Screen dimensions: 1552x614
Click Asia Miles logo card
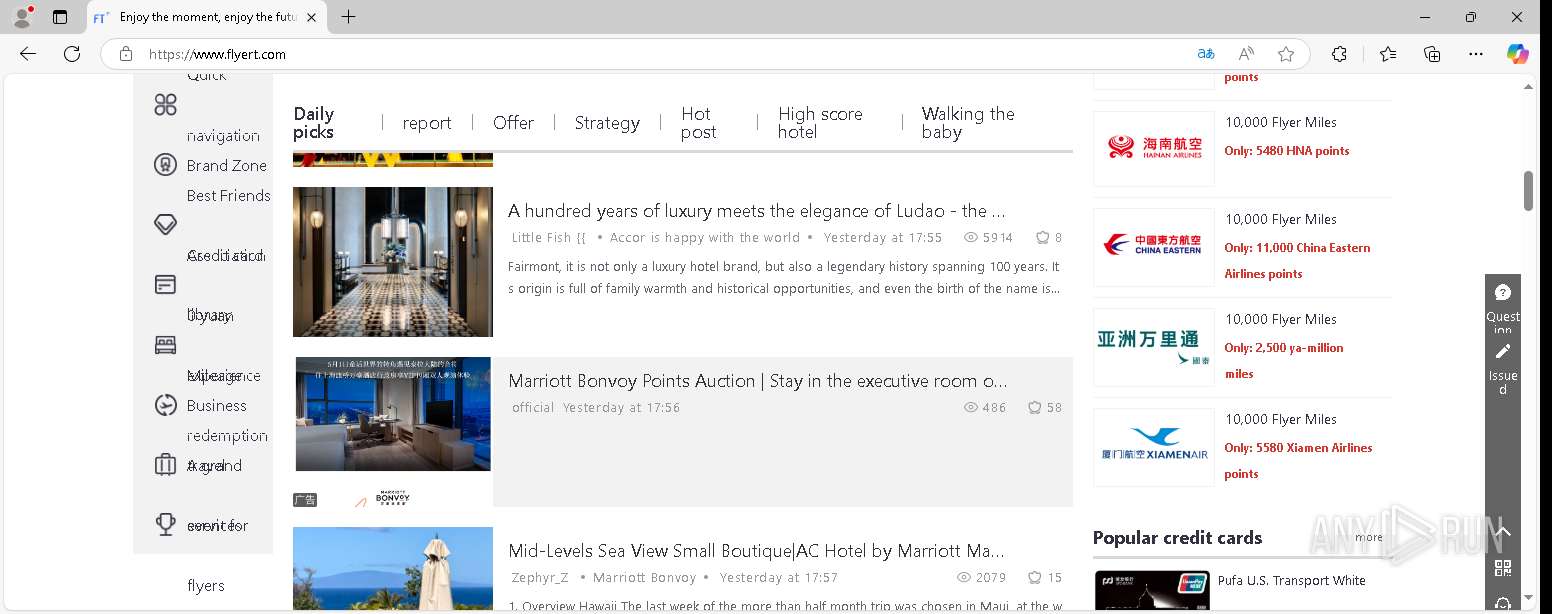tap(1154, 347)
